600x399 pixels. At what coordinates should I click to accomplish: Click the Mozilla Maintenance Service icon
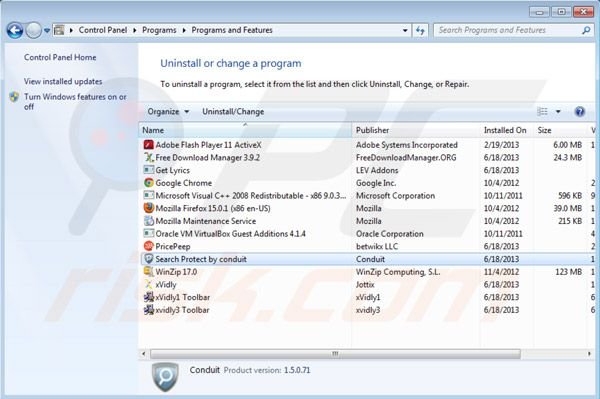click(148, 221)
